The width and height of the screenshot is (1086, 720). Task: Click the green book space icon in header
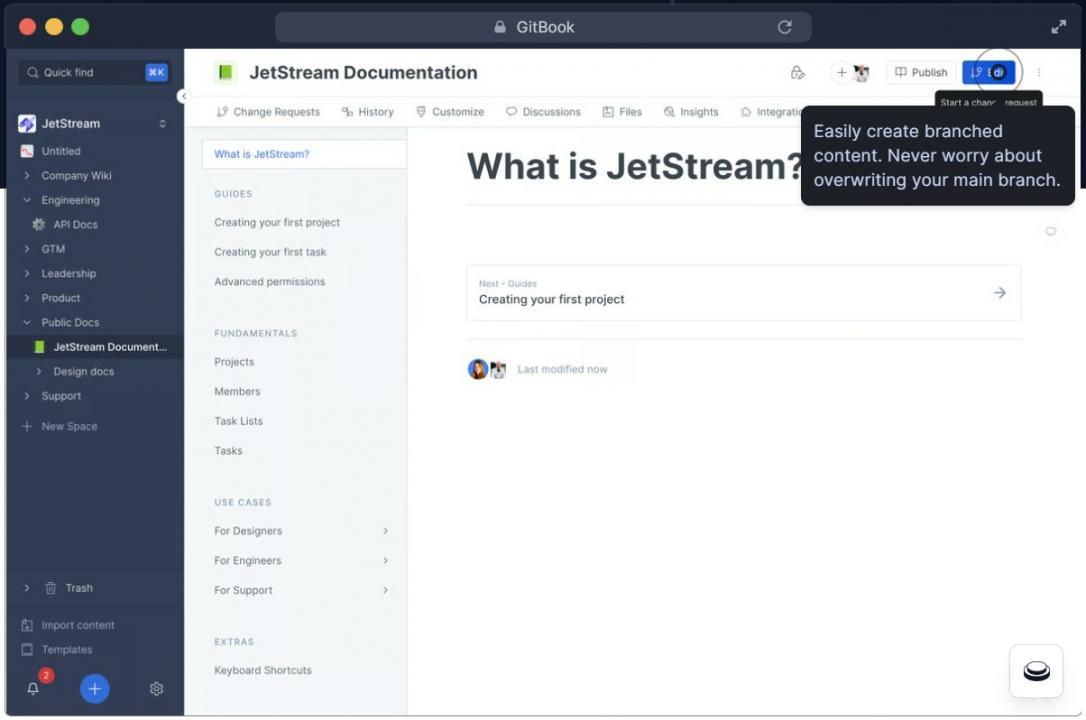[x=225, y=72]
